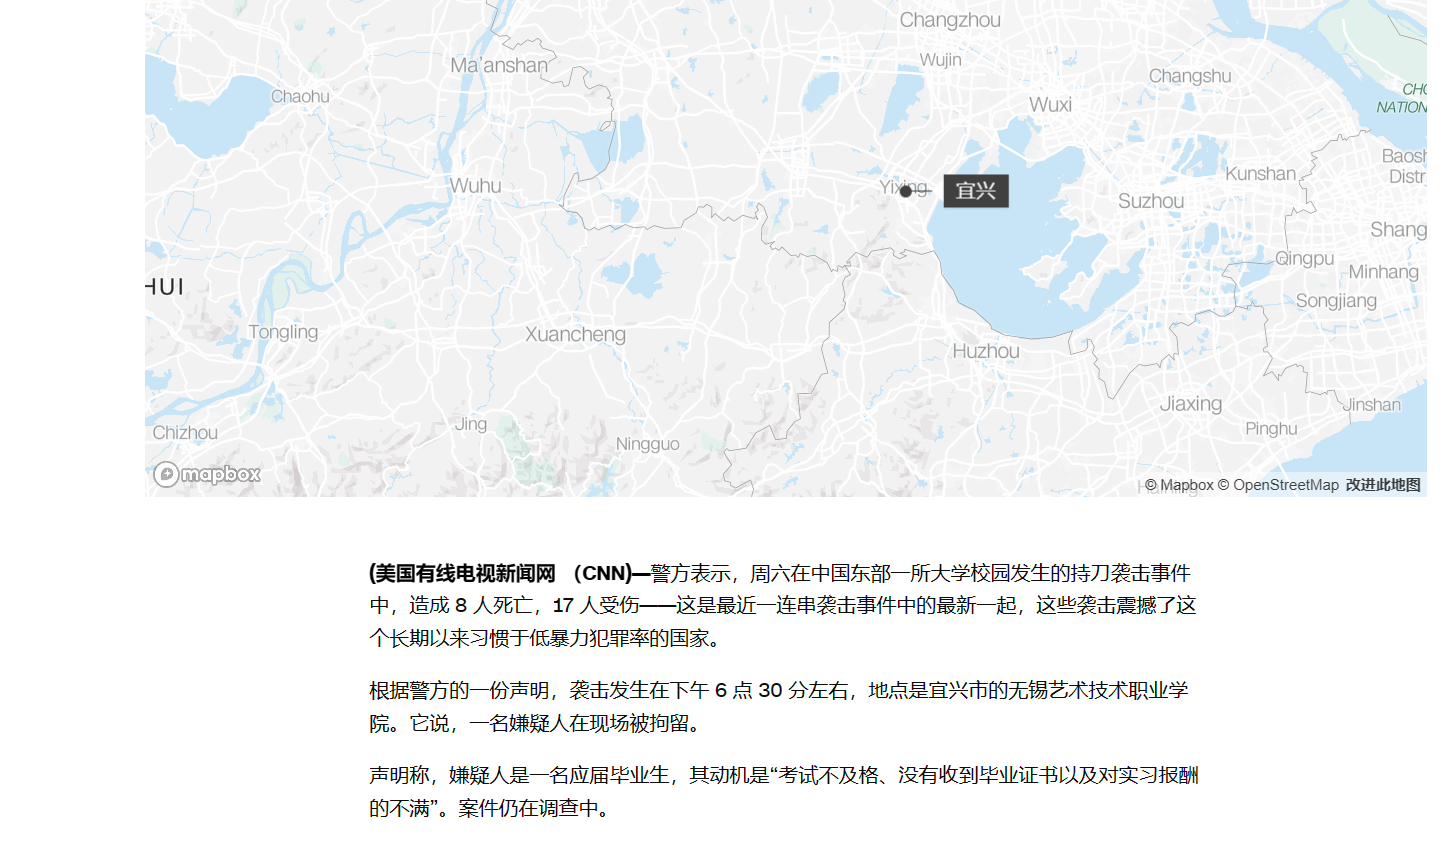Click the Jiaxing city label

1190,404
